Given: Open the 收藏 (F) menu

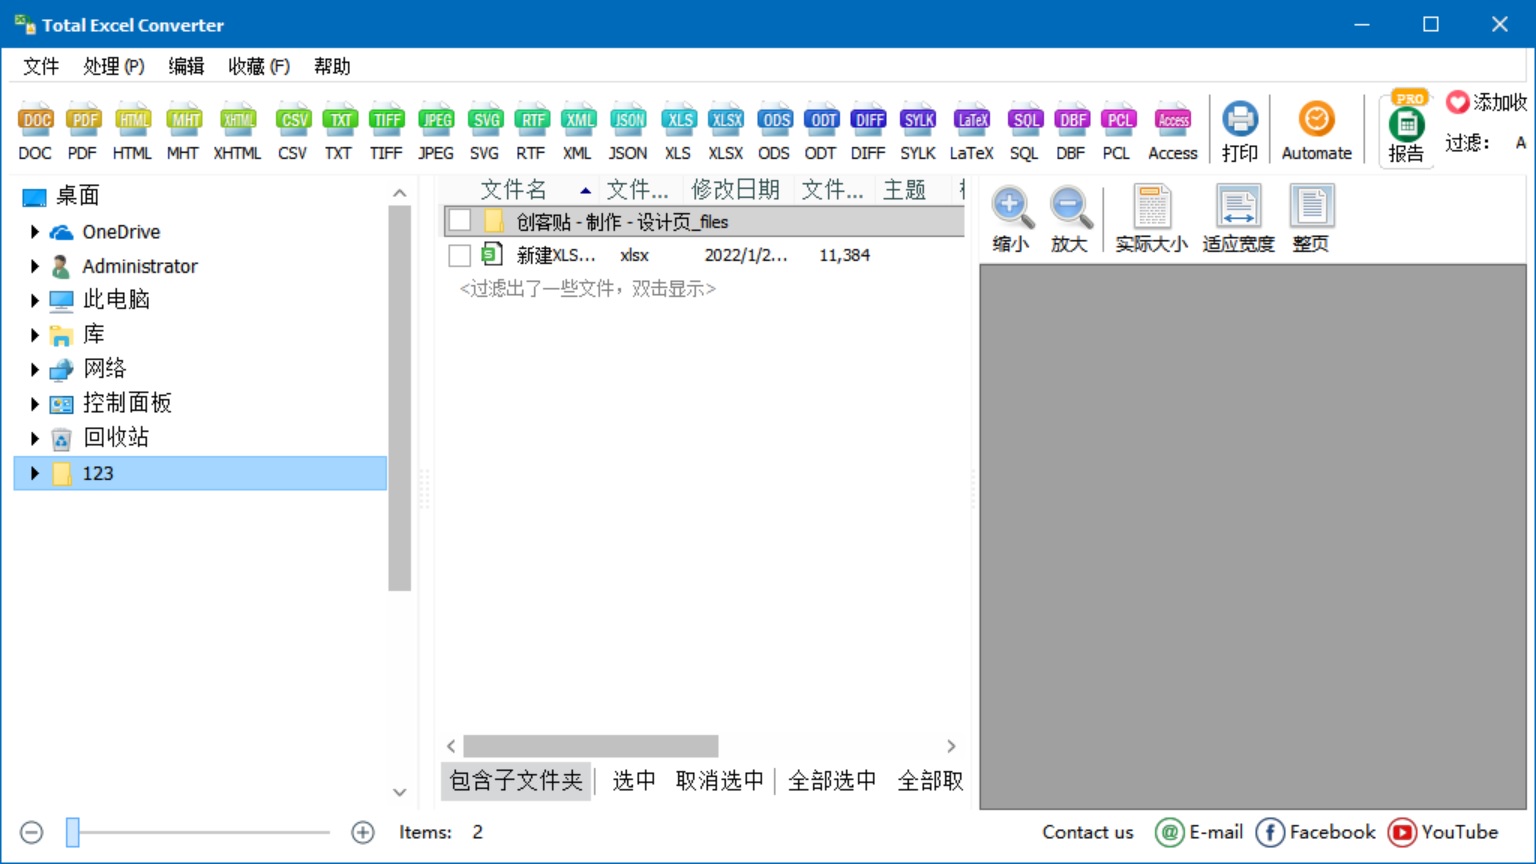Looking at the screenshot, I should coord(259,66).
